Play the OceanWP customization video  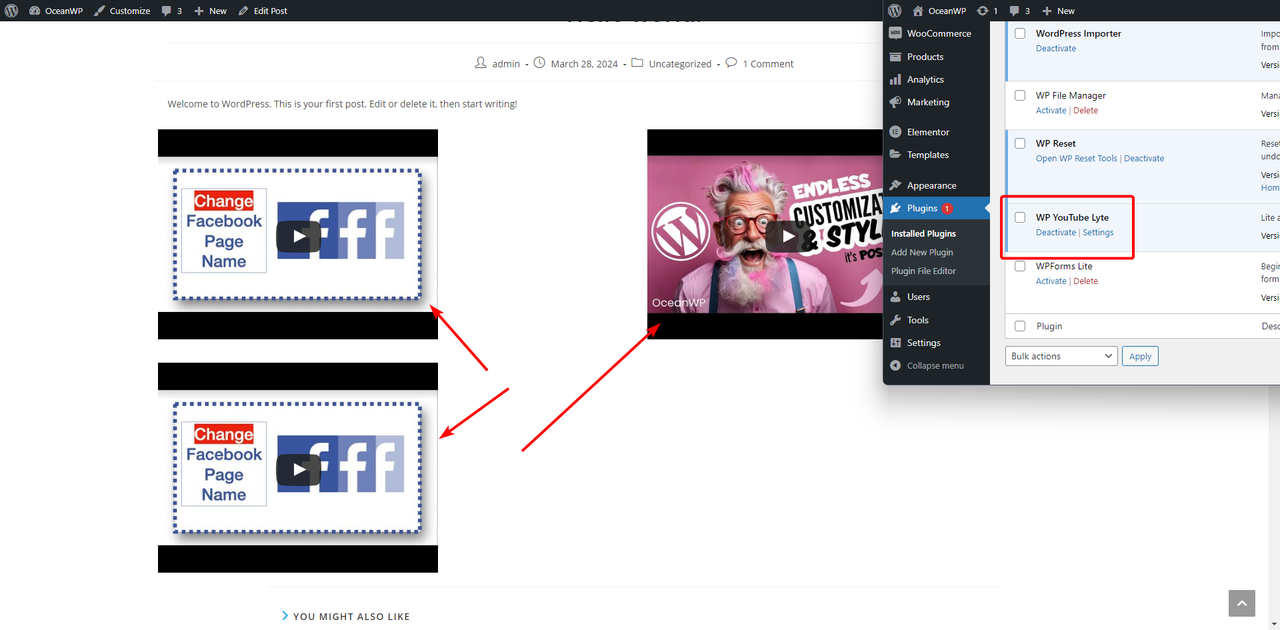787,236
